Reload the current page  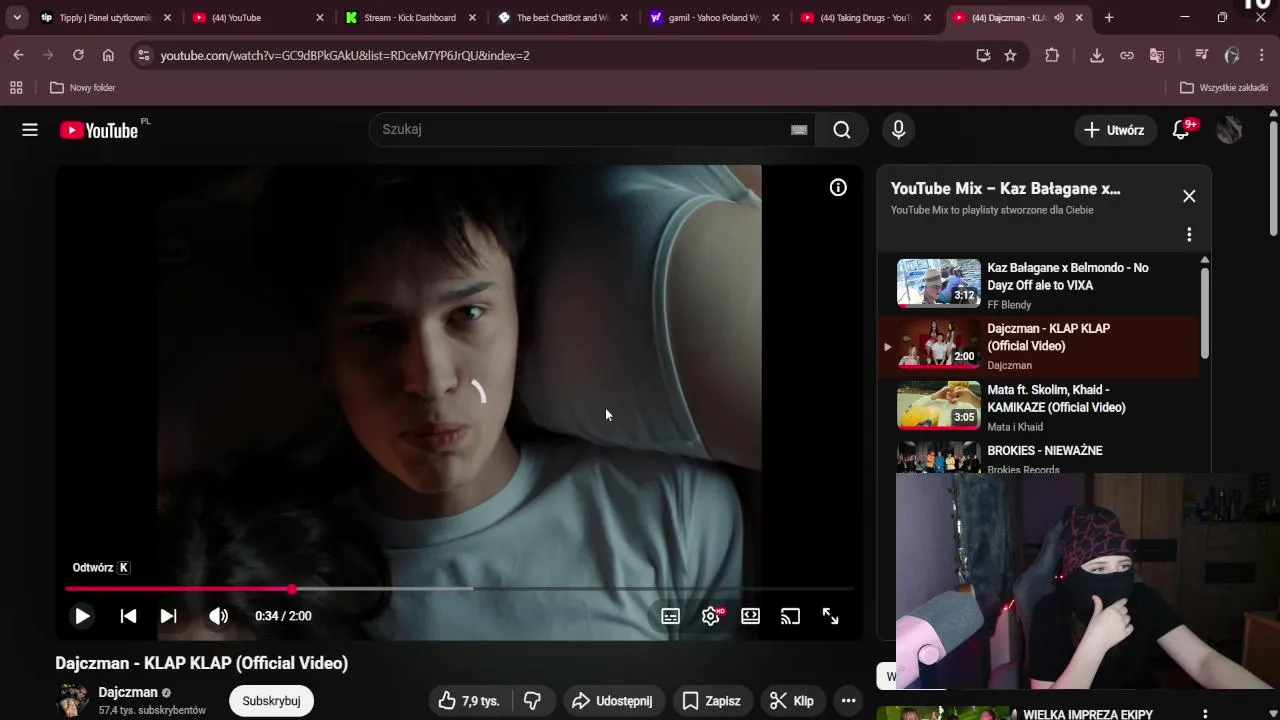78,55
